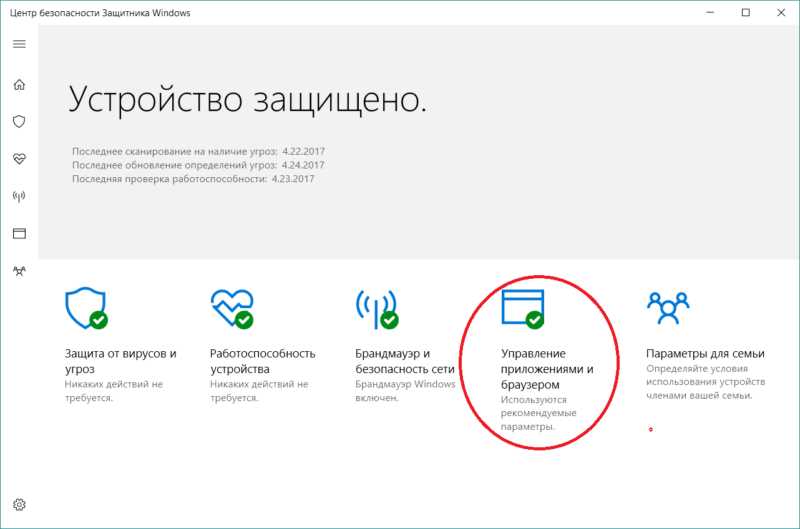Click 'Брандмауэр Windows включен.' description

(x=405, y=391)
